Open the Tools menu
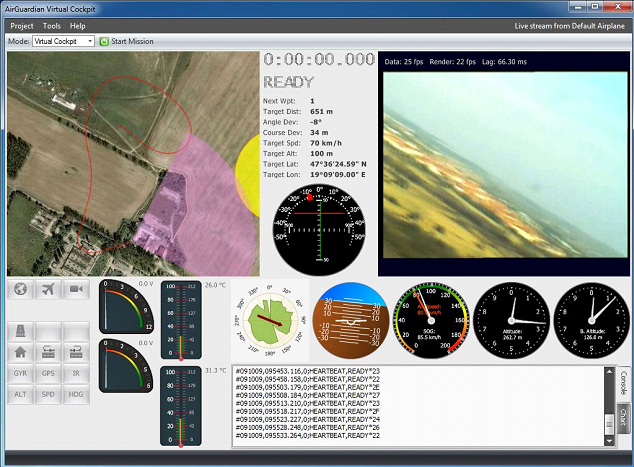The width and height of the screenshot is (634, 467). 52,25
